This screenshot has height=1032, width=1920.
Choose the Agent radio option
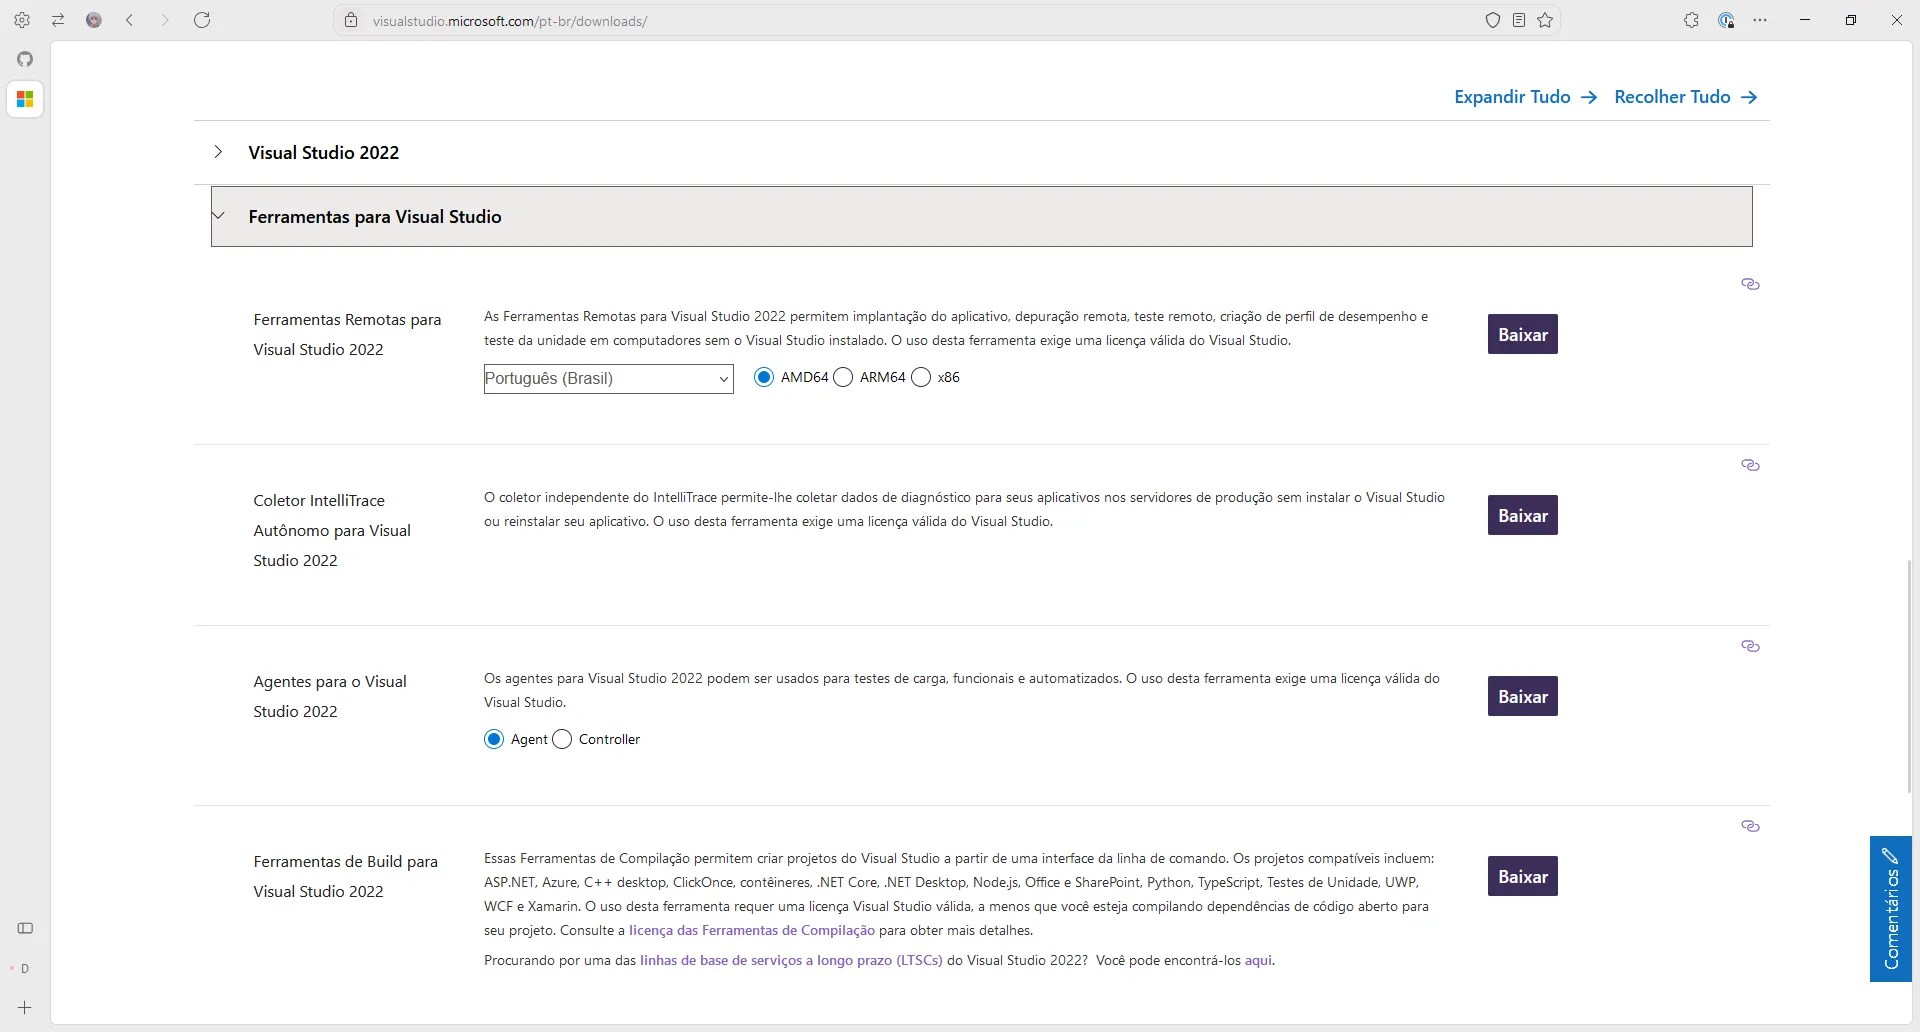point(494,739)
